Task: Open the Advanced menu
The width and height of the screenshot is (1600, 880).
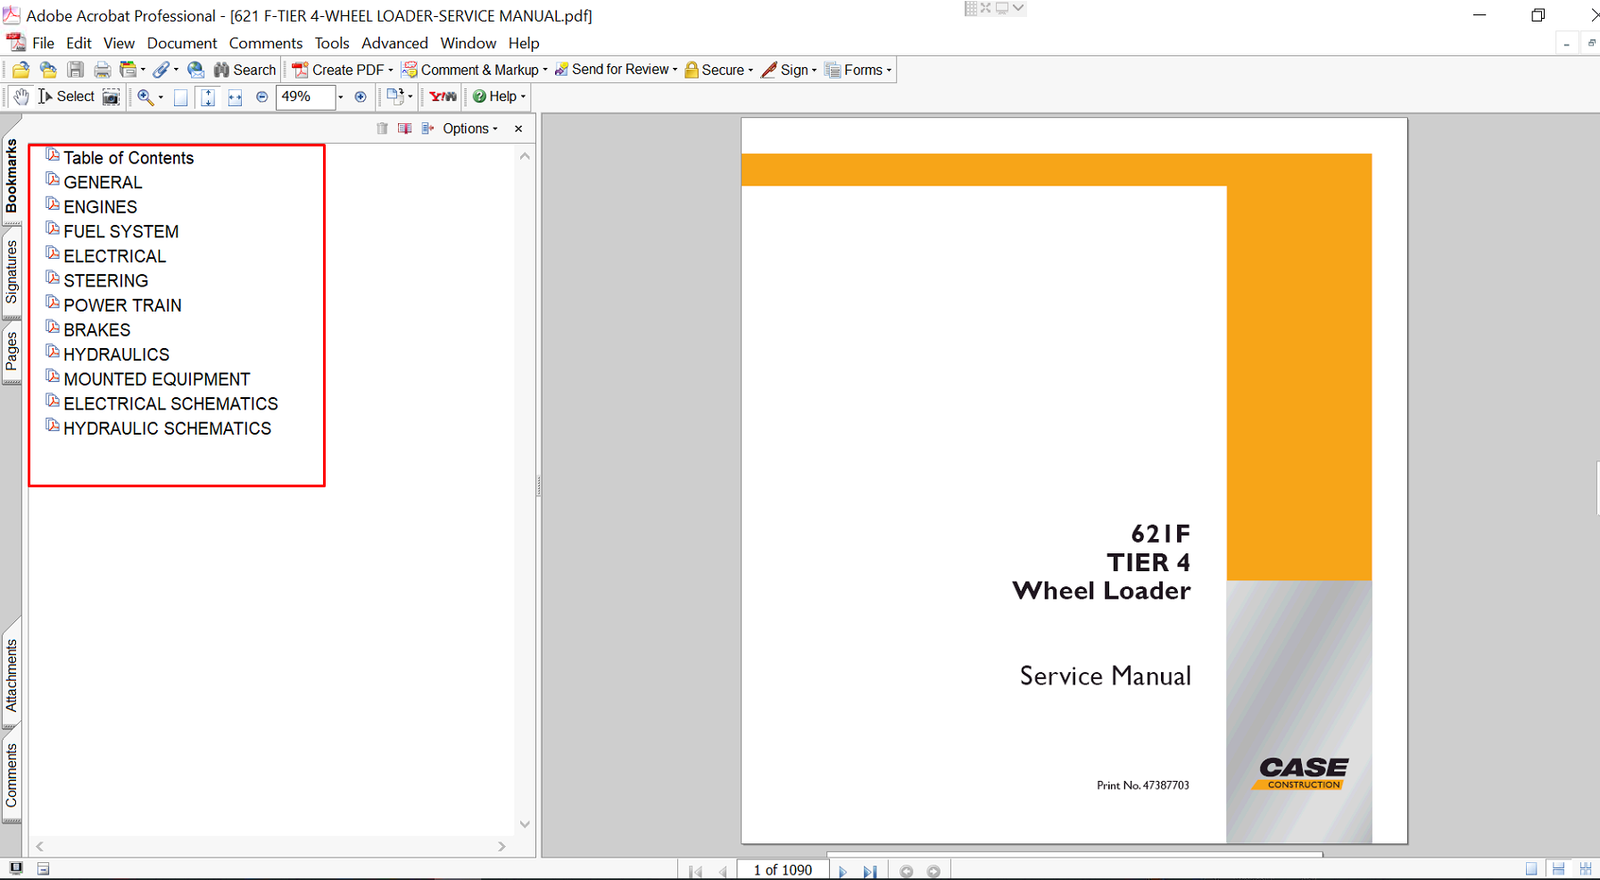Action: click(x=394, y=43)
